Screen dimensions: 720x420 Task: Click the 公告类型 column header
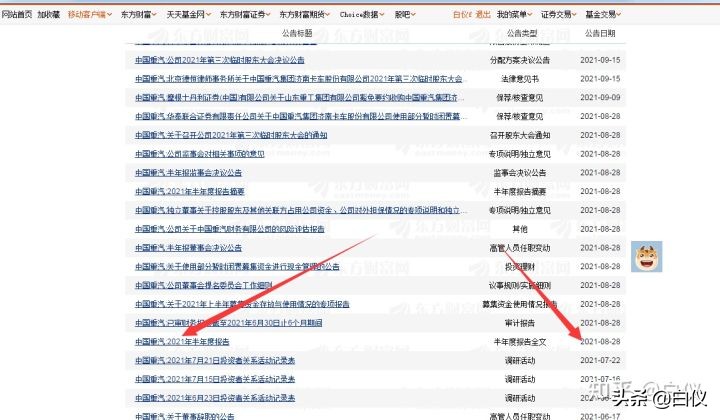pyautogui.click(x=522, y=33)
